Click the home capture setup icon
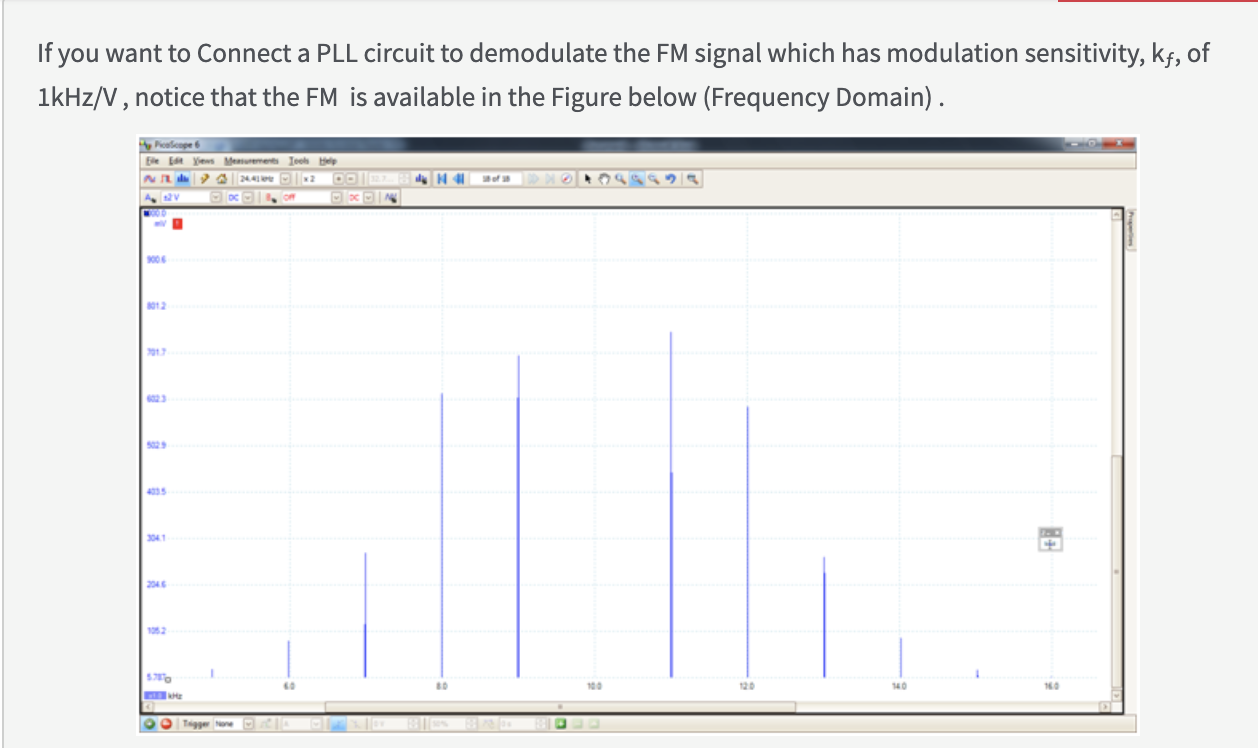1258x748 pixels. point(221,179)
